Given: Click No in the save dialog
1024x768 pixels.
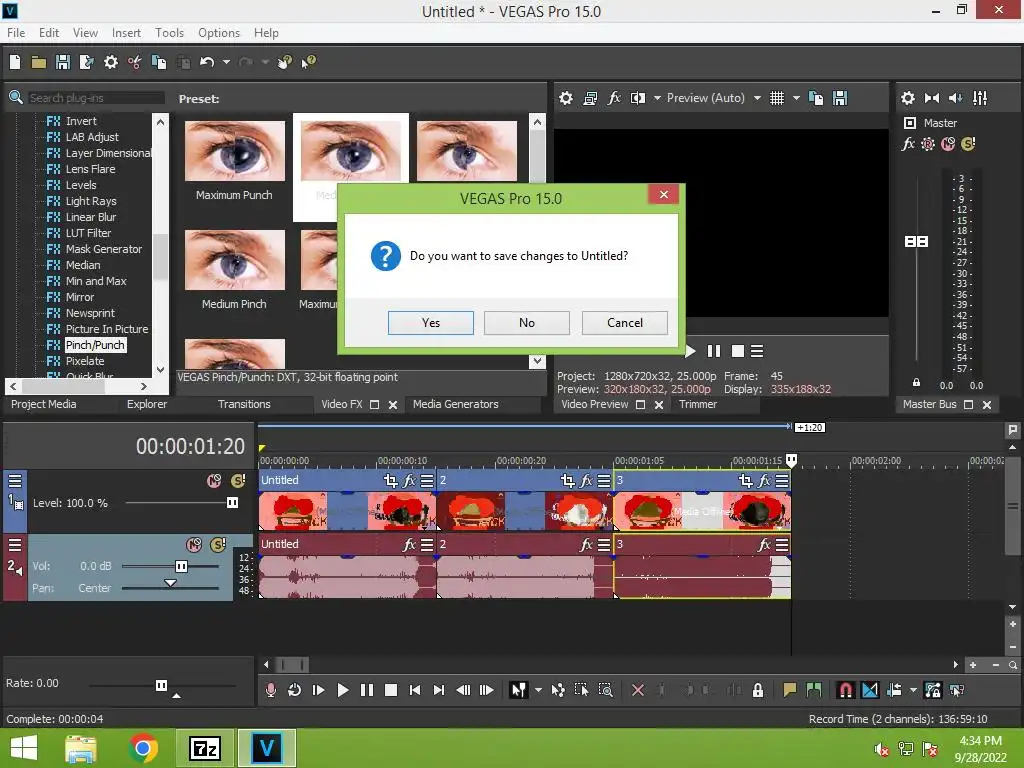Looking at the screenshot, I should [x=527, y=323].
